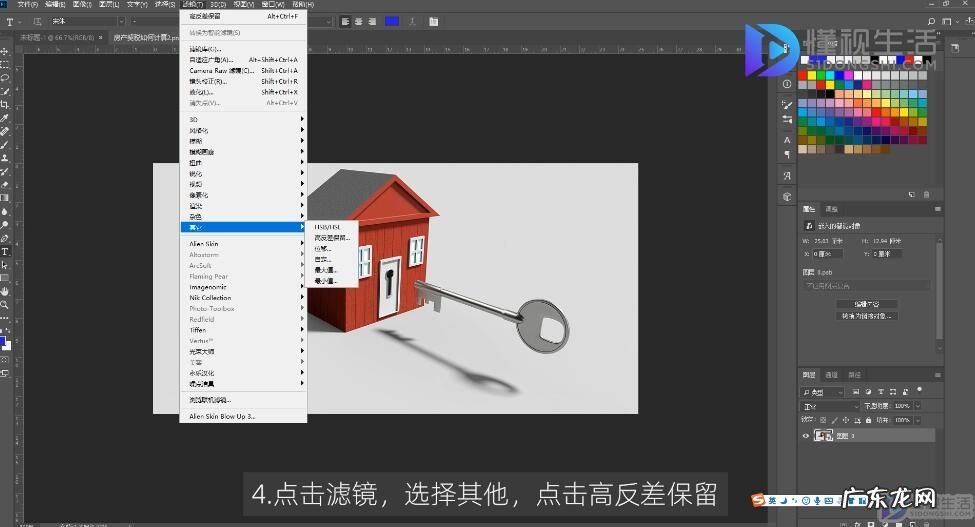Select the Blur tool
975x527 pixels.
click(x=4, y=211)
